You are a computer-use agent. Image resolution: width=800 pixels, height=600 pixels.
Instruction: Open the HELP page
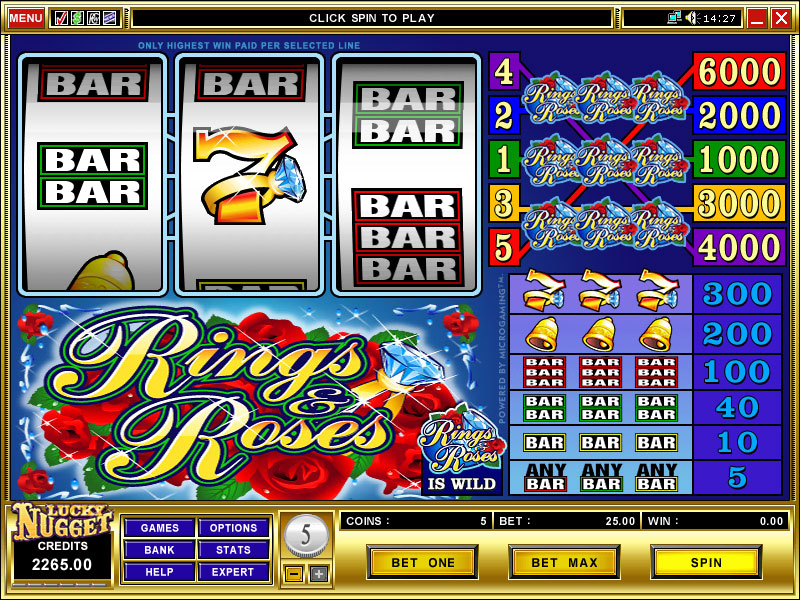coord(160,572)
